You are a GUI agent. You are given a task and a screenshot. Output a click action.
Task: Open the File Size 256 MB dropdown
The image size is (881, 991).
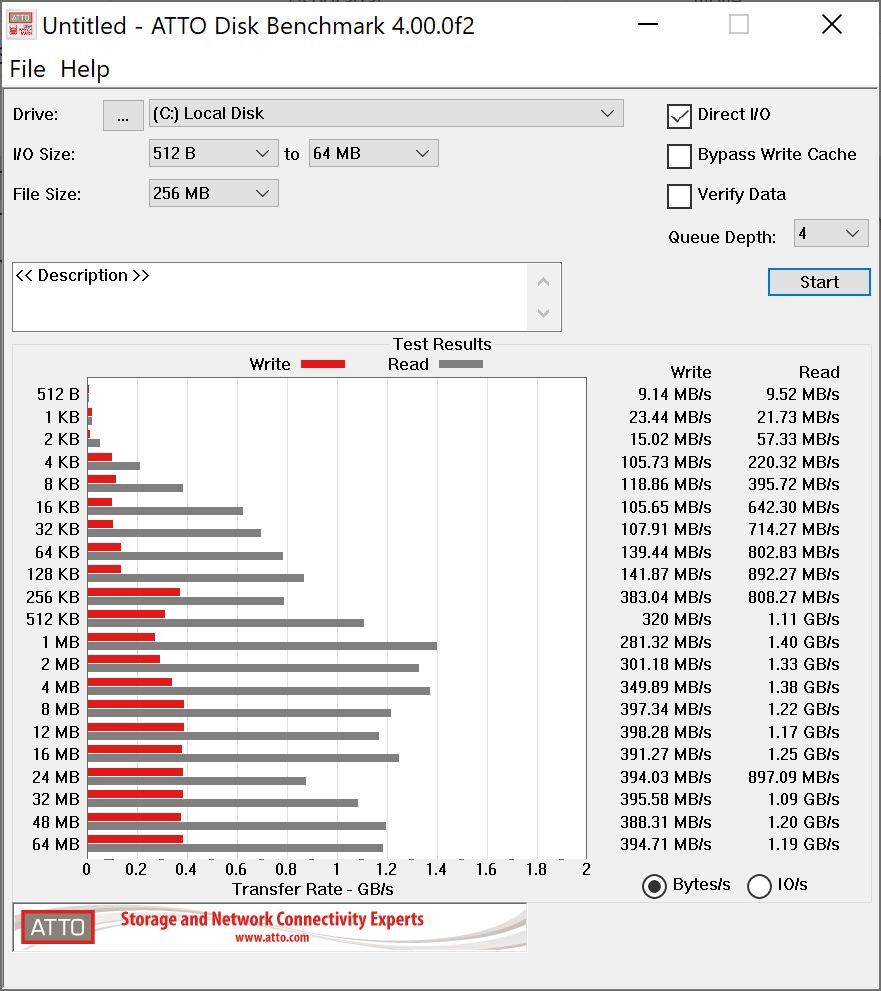coord(213,194)
